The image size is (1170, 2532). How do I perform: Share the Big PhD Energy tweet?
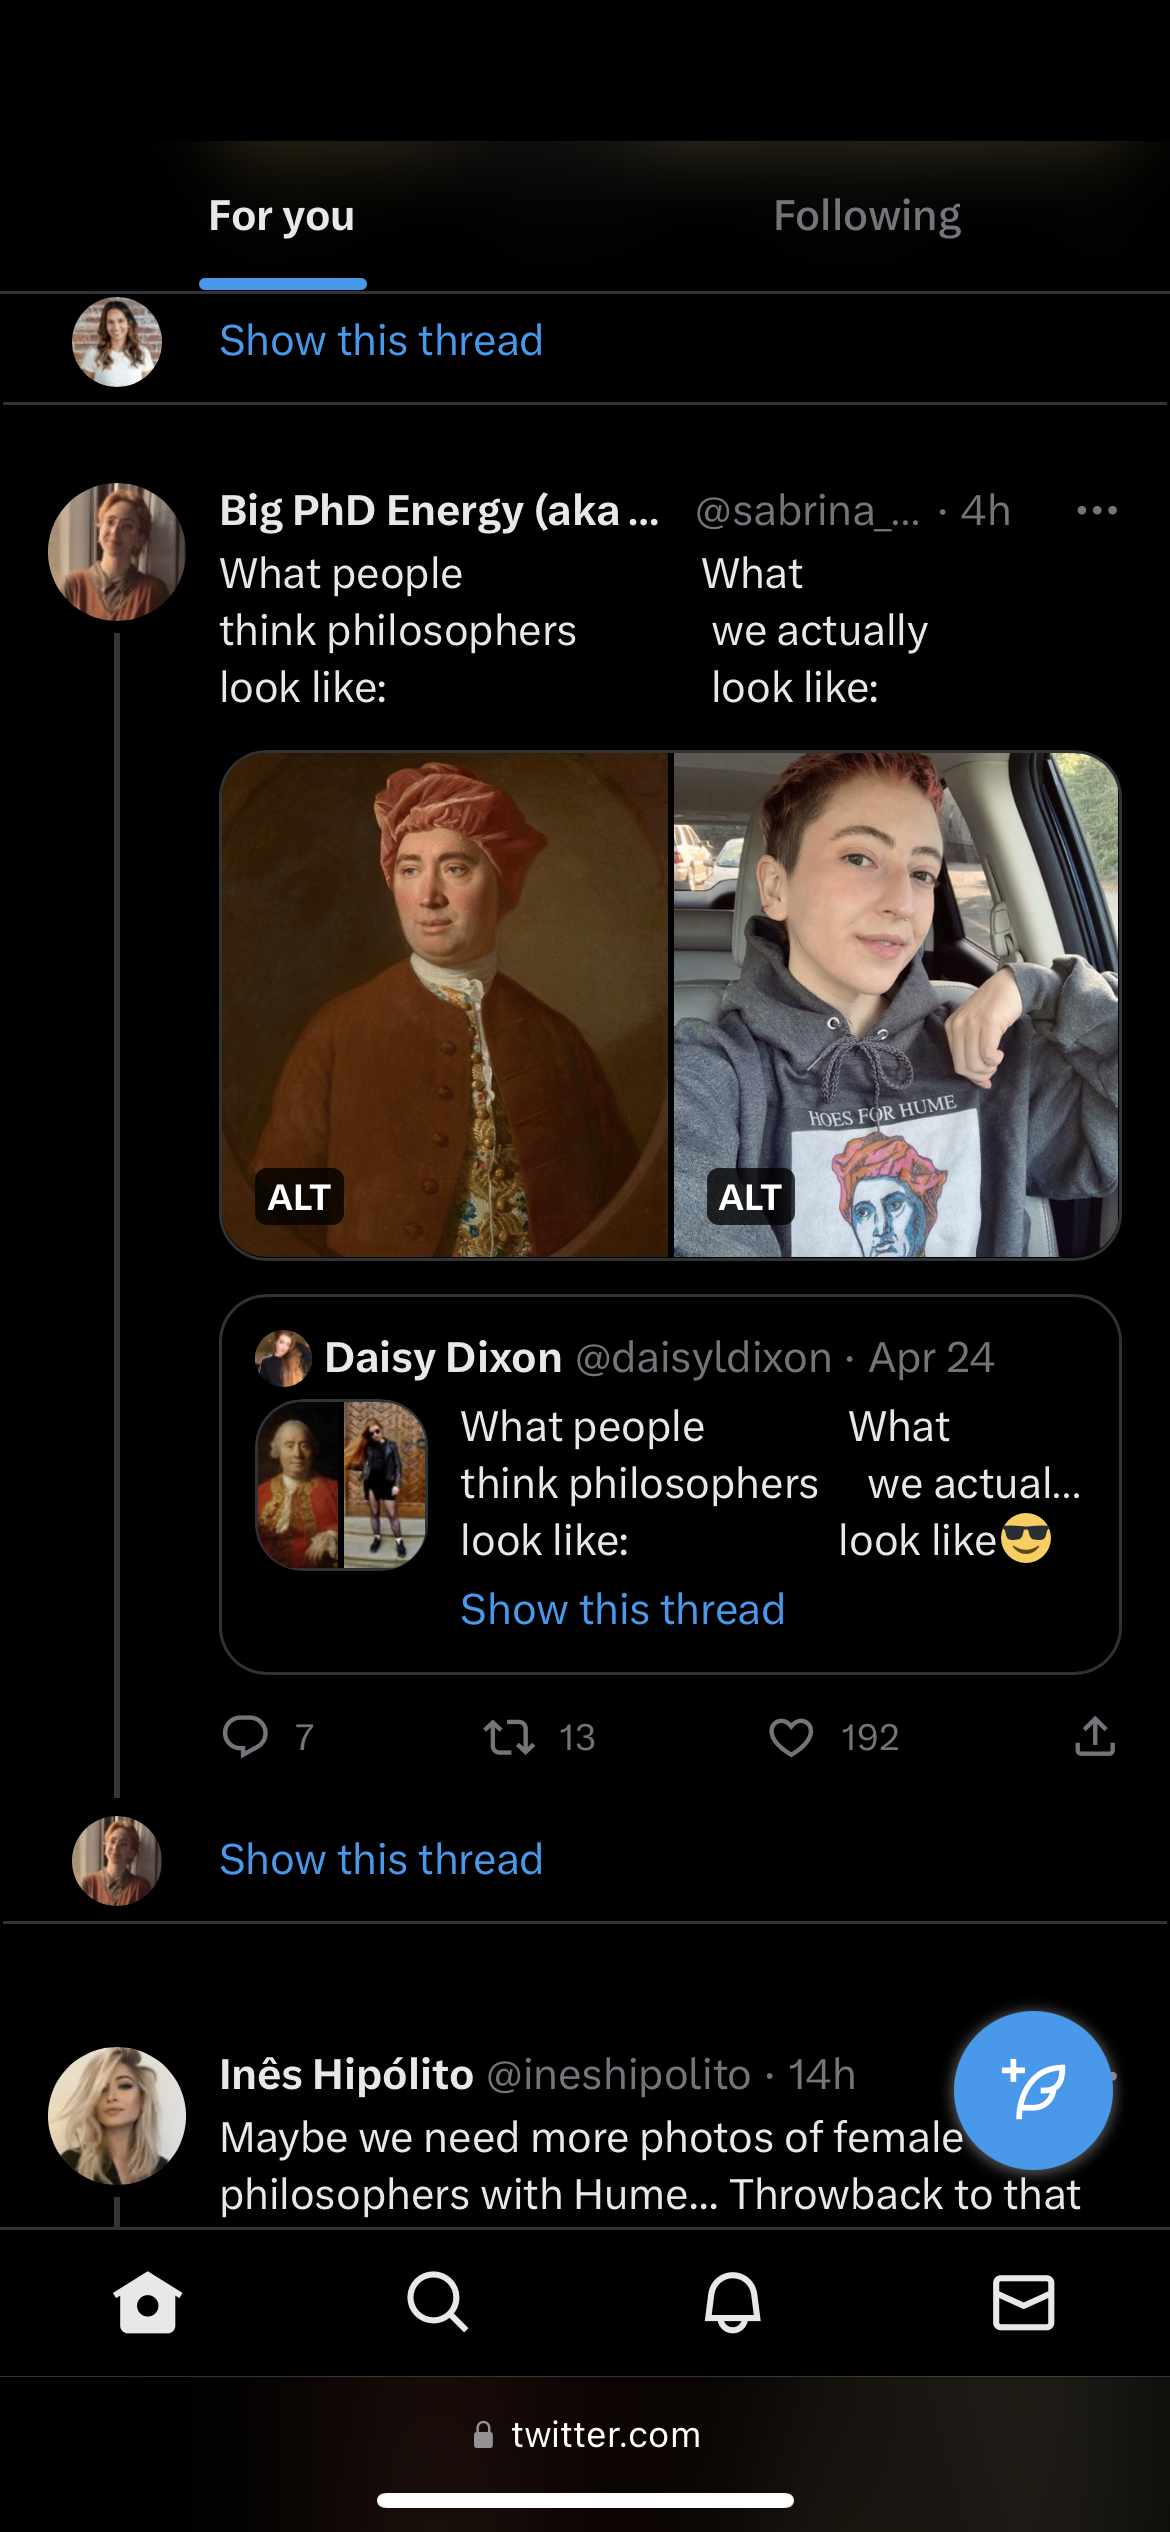pos(1095,1737)
